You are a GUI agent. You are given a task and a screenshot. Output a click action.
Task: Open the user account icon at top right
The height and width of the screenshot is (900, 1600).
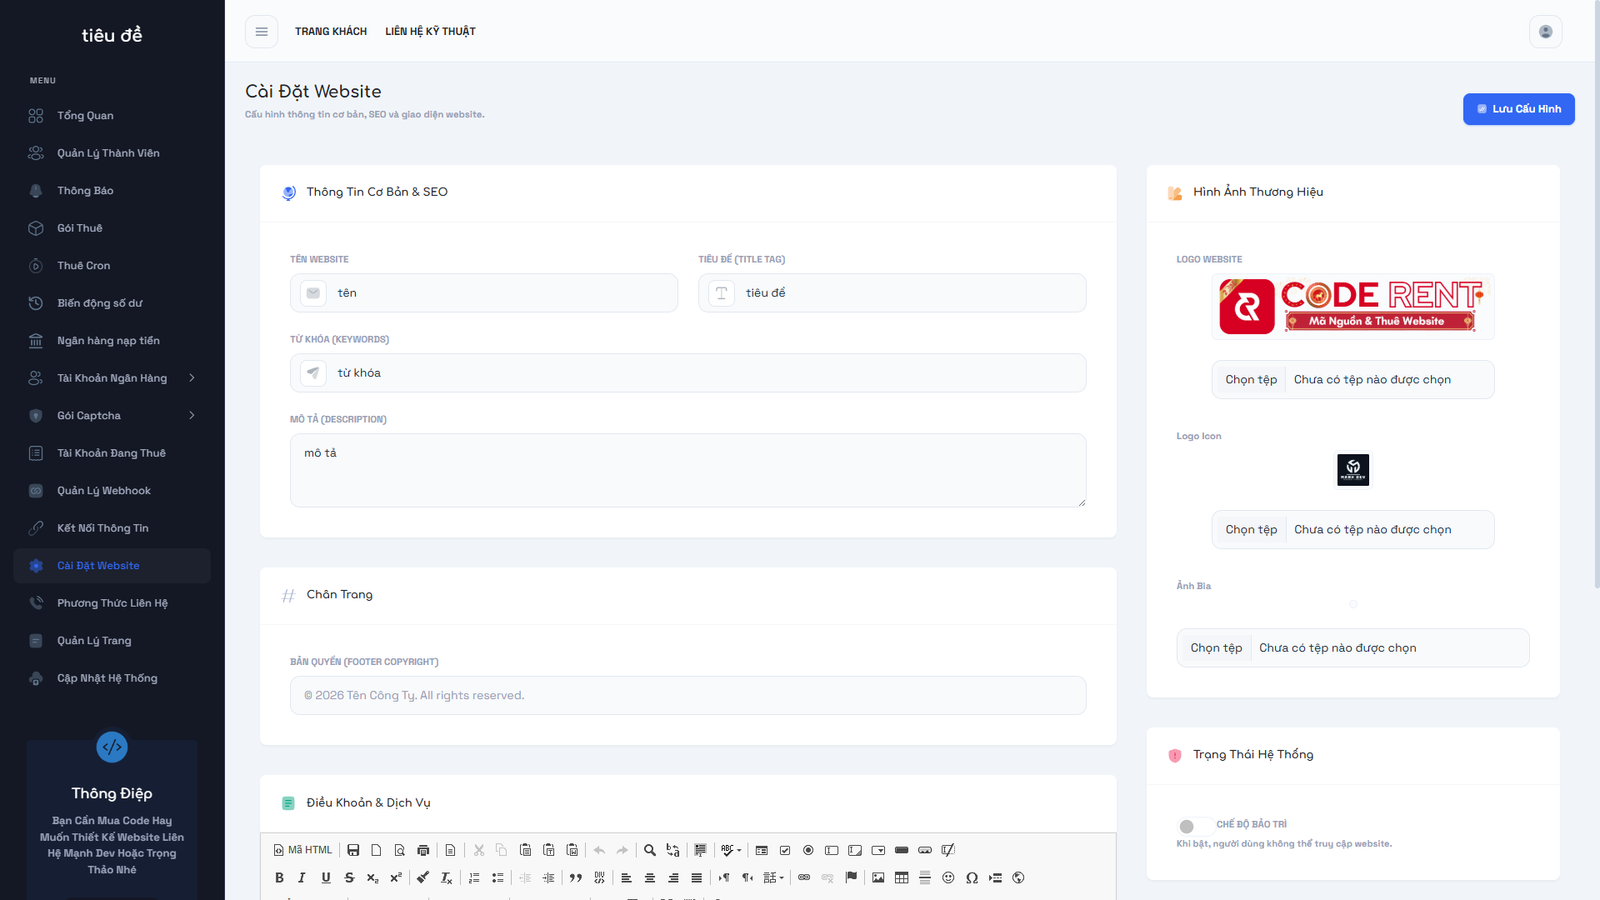click(1545, 31)
